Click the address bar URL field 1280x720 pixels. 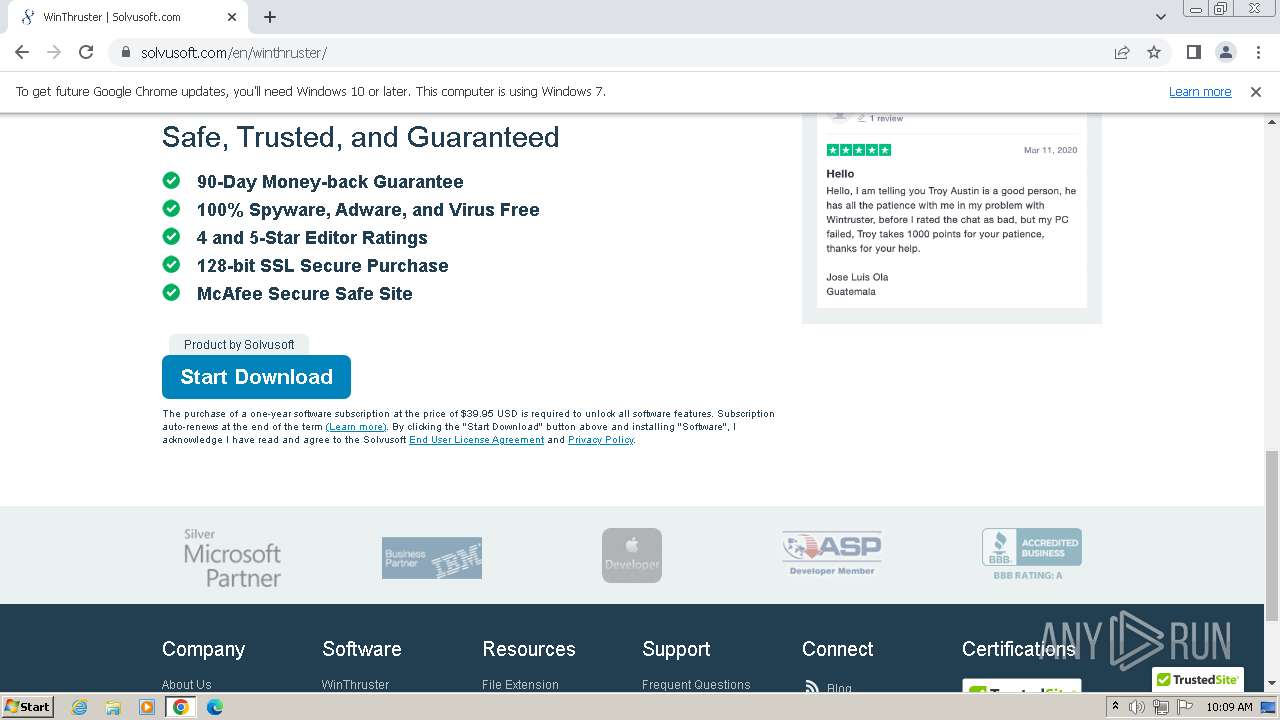620,52
